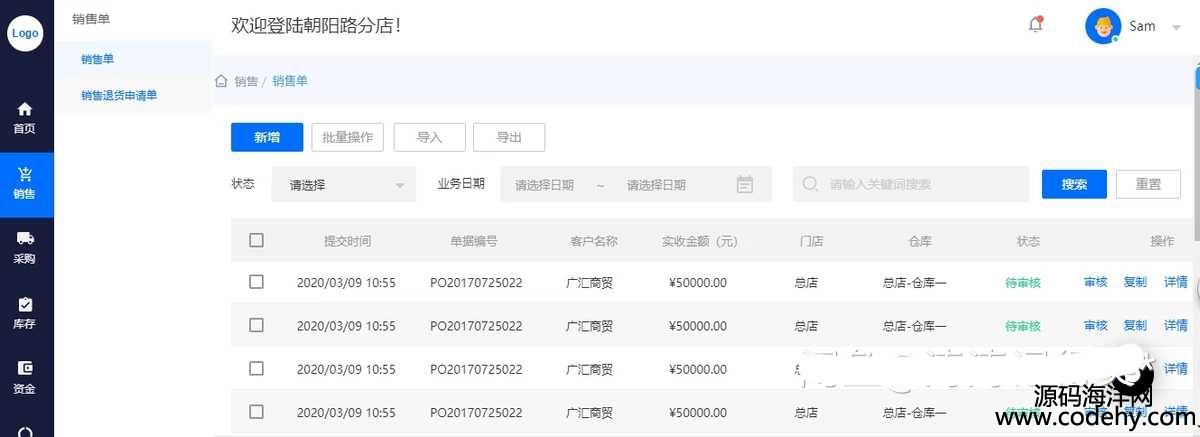Open the 采购 truck icon
Viewport: 1200px width, 437px height.
click(x=25, y=238)
